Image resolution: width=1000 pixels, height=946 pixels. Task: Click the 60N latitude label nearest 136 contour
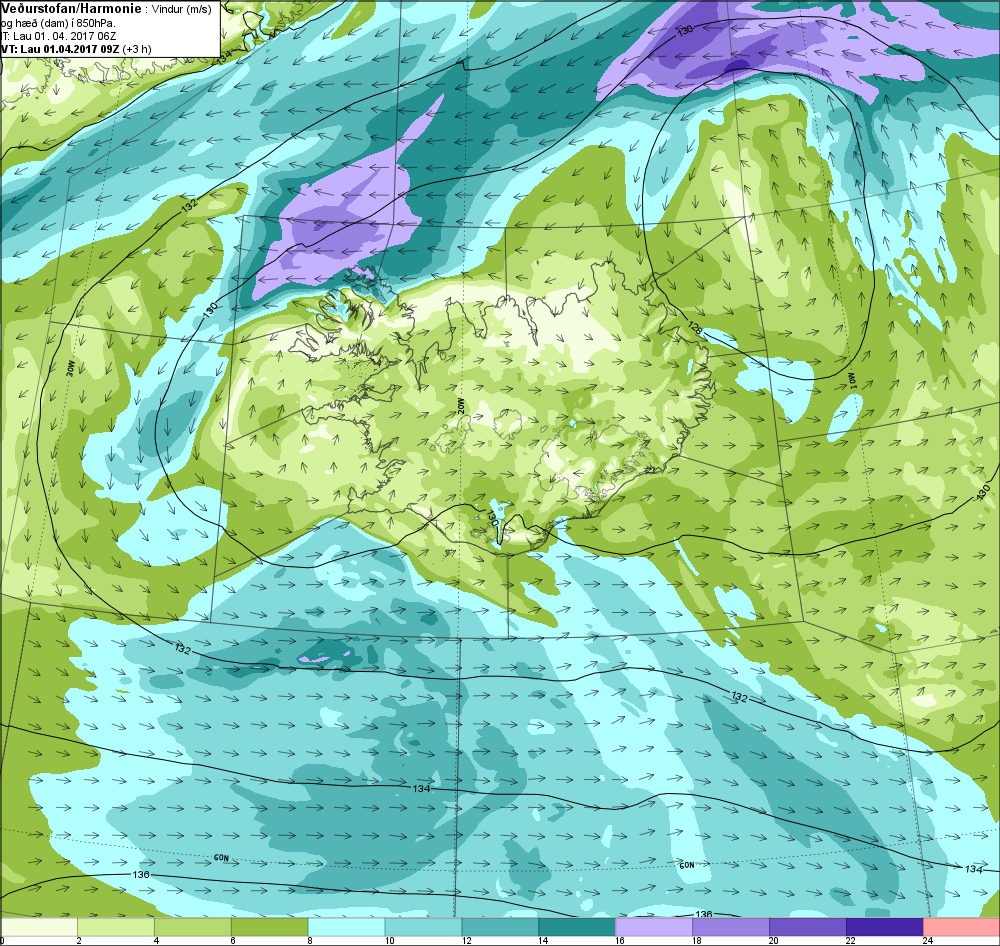pos(221,858)
